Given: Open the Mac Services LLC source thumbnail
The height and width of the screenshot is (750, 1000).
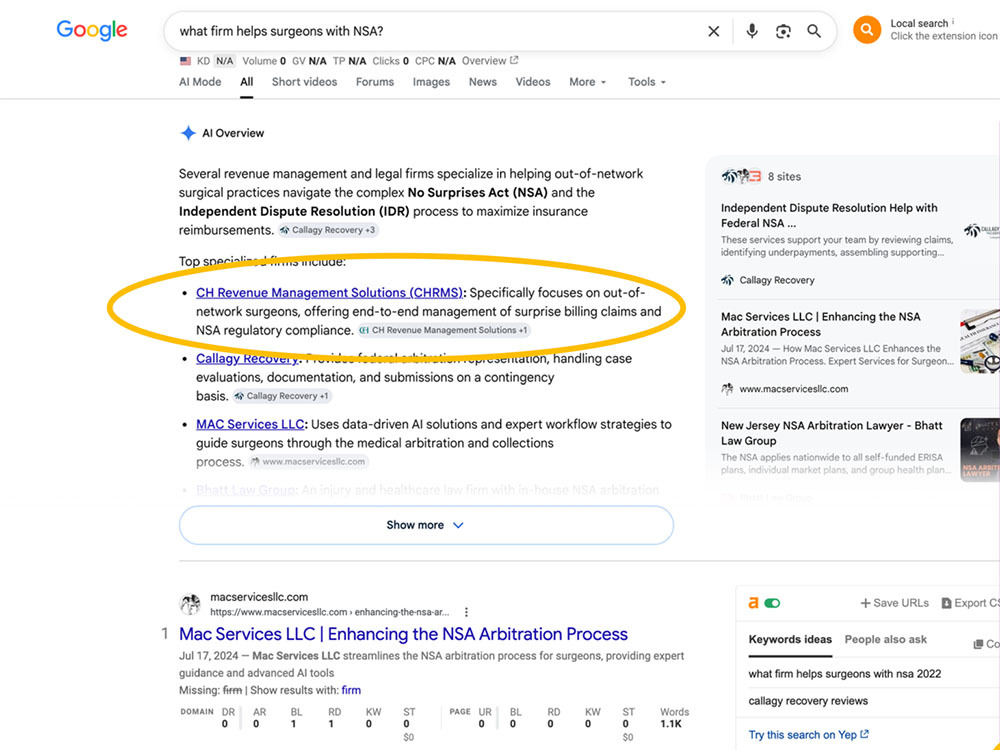Looking at the screenshot, I should click(980, 341).
